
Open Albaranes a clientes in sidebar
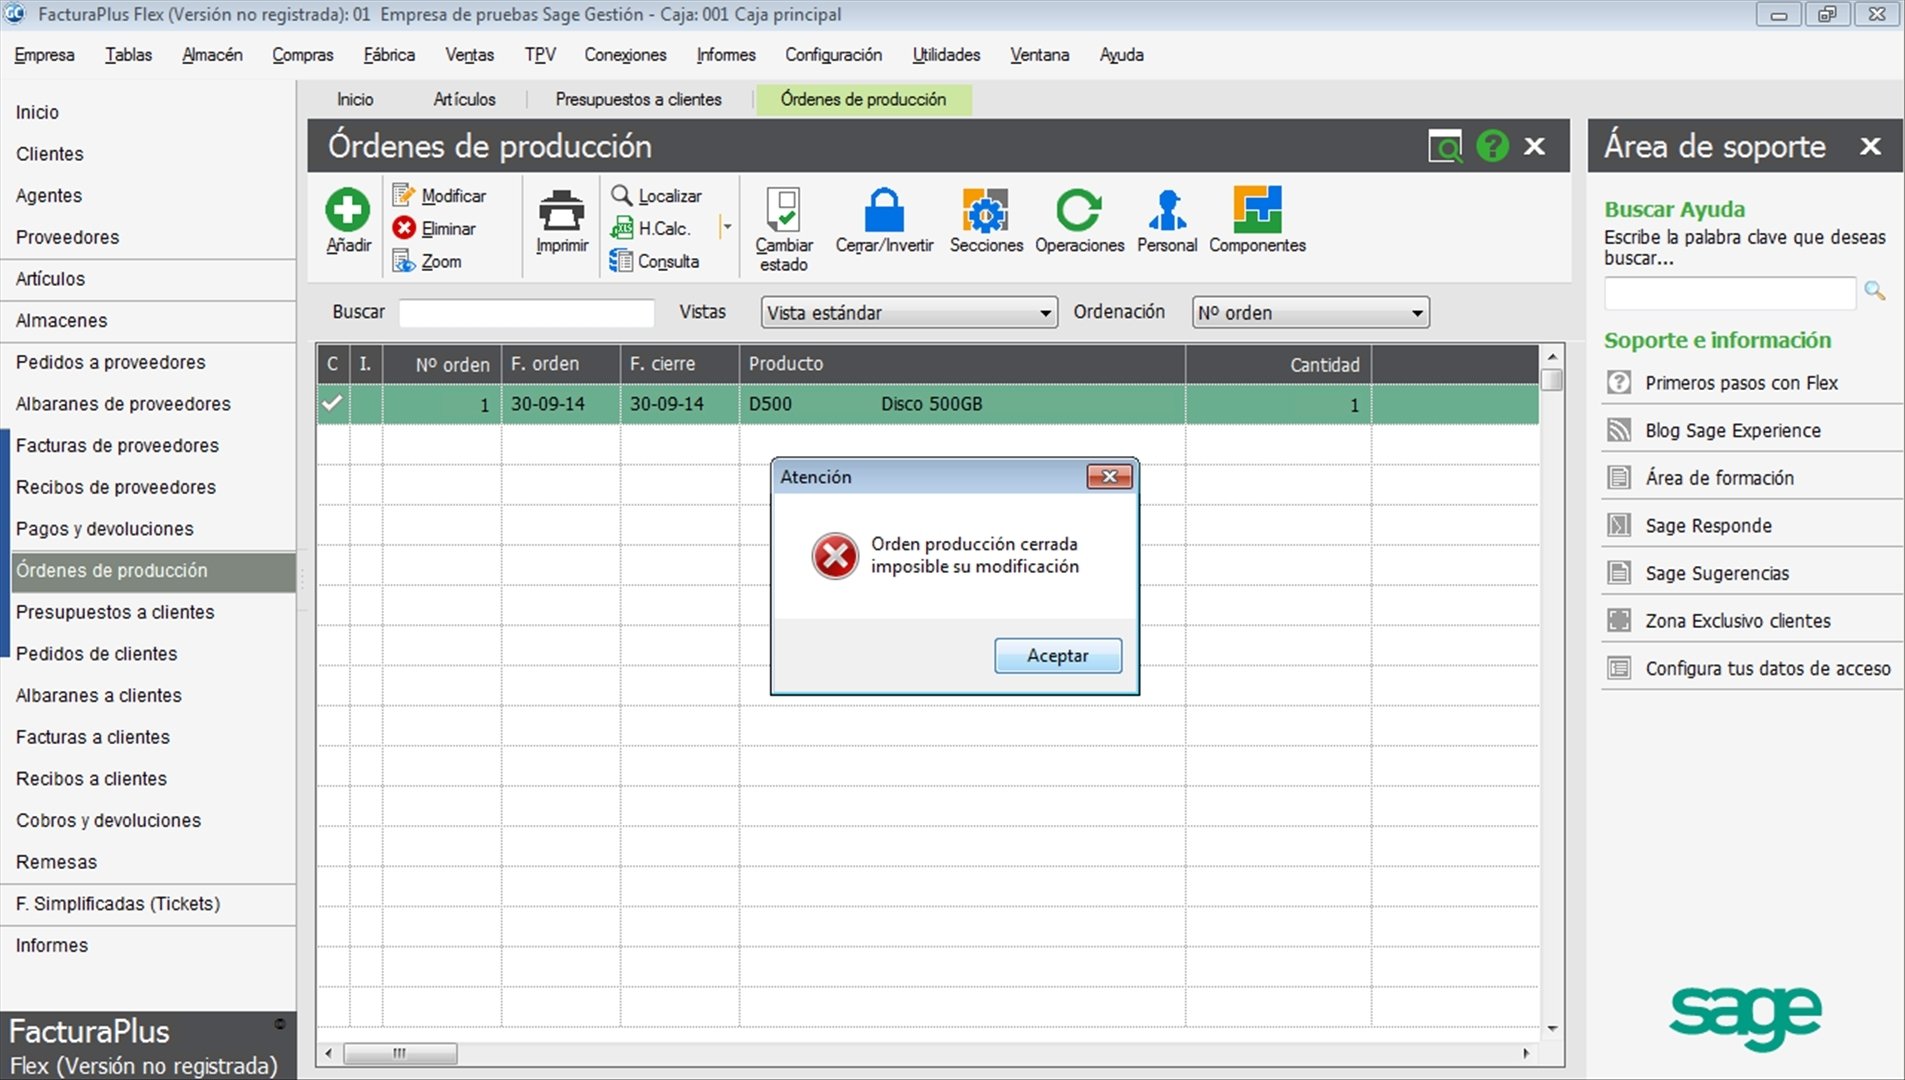point(148,695)
